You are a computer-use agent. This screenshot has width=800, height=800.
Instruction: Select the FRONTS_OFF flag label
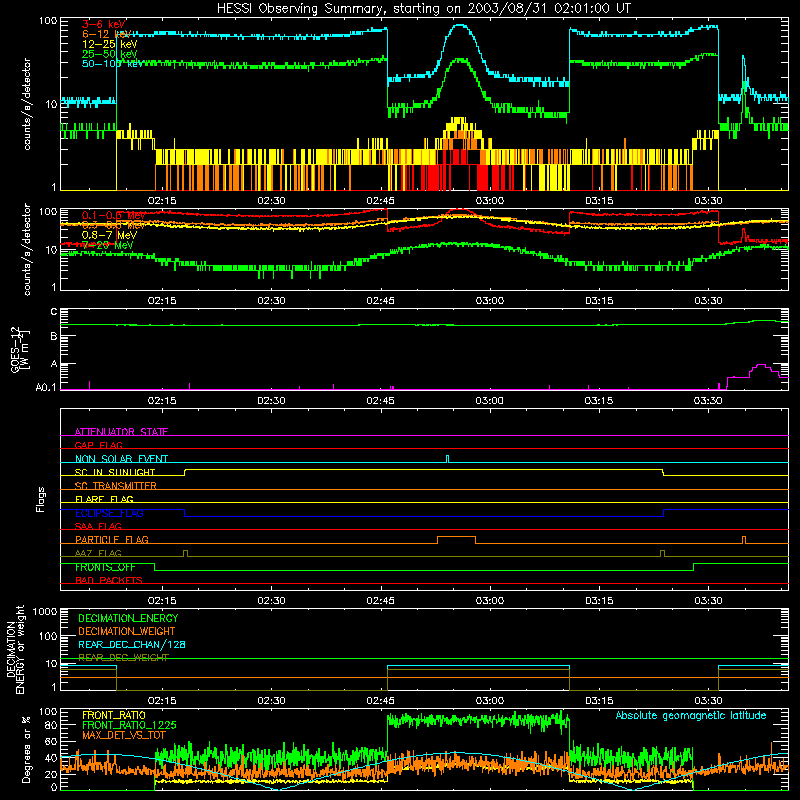coord(105,567)
